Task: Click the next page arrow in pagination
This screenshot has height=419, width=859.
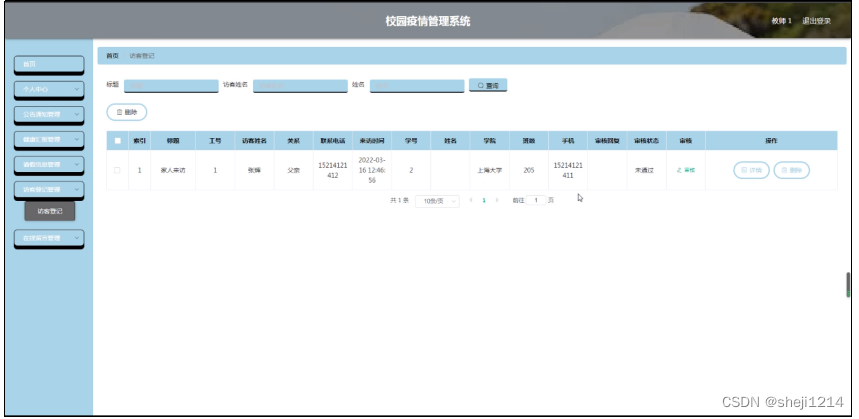Action: 497,200
